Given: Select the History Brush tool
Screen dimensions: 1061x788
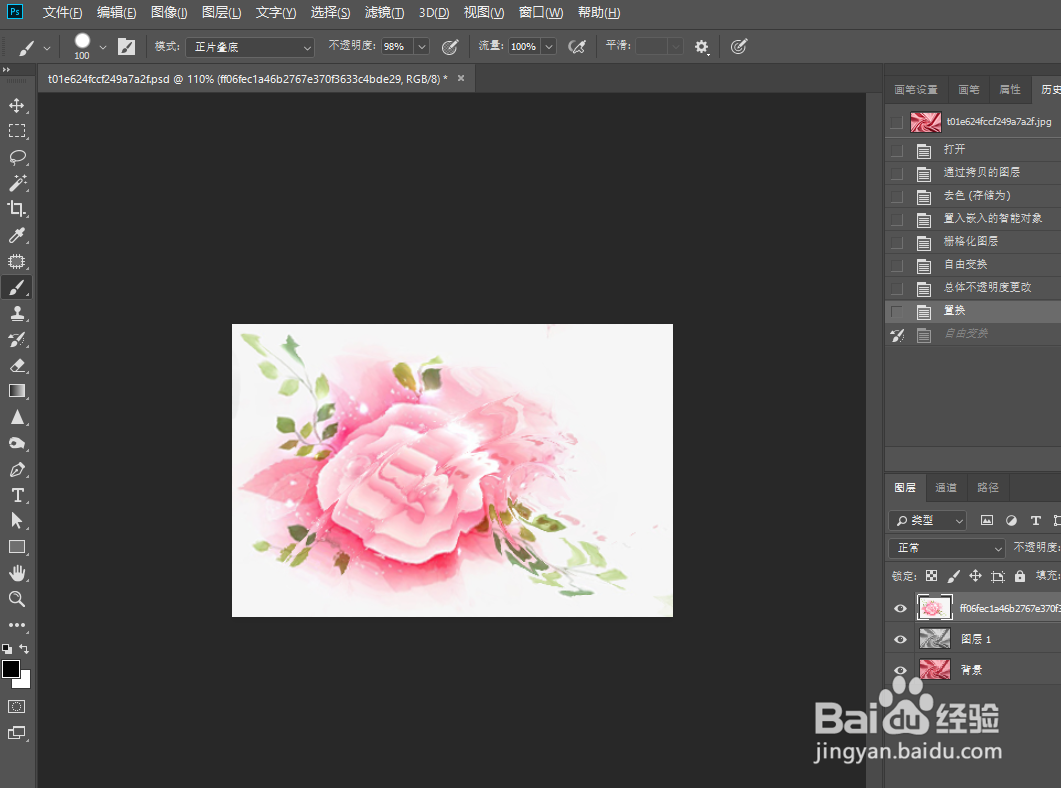Looking at the screenshot, I should [17, 340].
